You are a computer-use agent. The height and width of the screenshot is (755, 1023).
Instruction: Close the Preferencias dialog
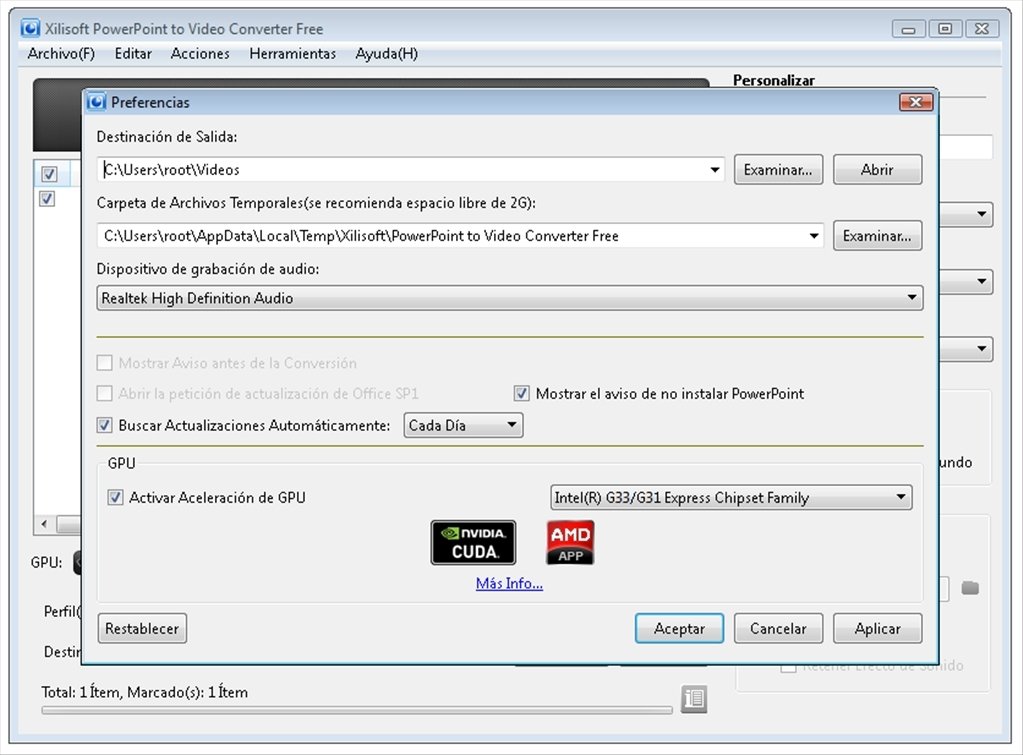916,102
